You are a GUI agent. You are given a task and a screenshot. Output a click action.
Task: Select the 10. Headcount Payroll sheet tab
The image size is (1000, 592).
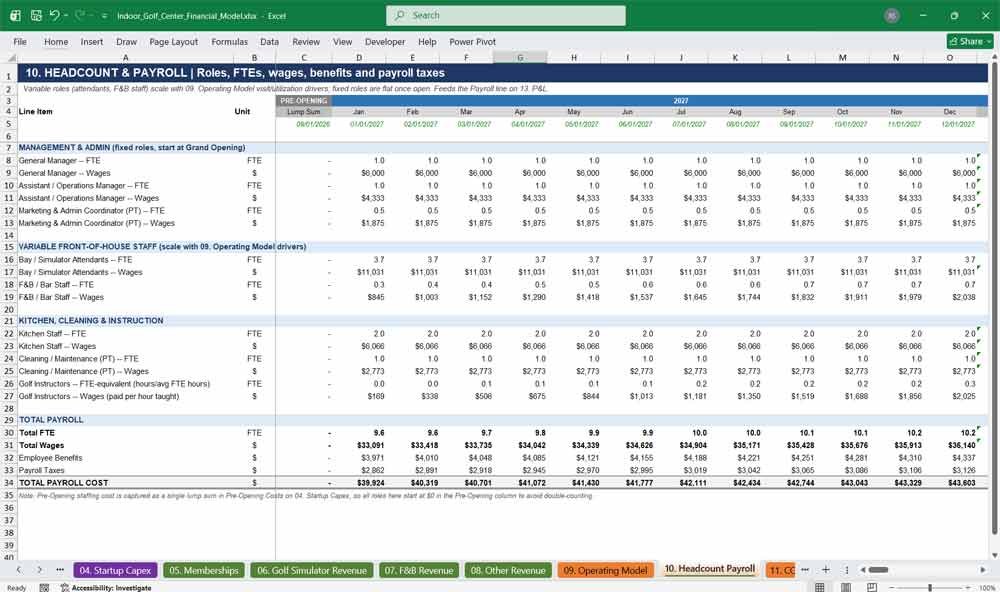tap(709, 569)
